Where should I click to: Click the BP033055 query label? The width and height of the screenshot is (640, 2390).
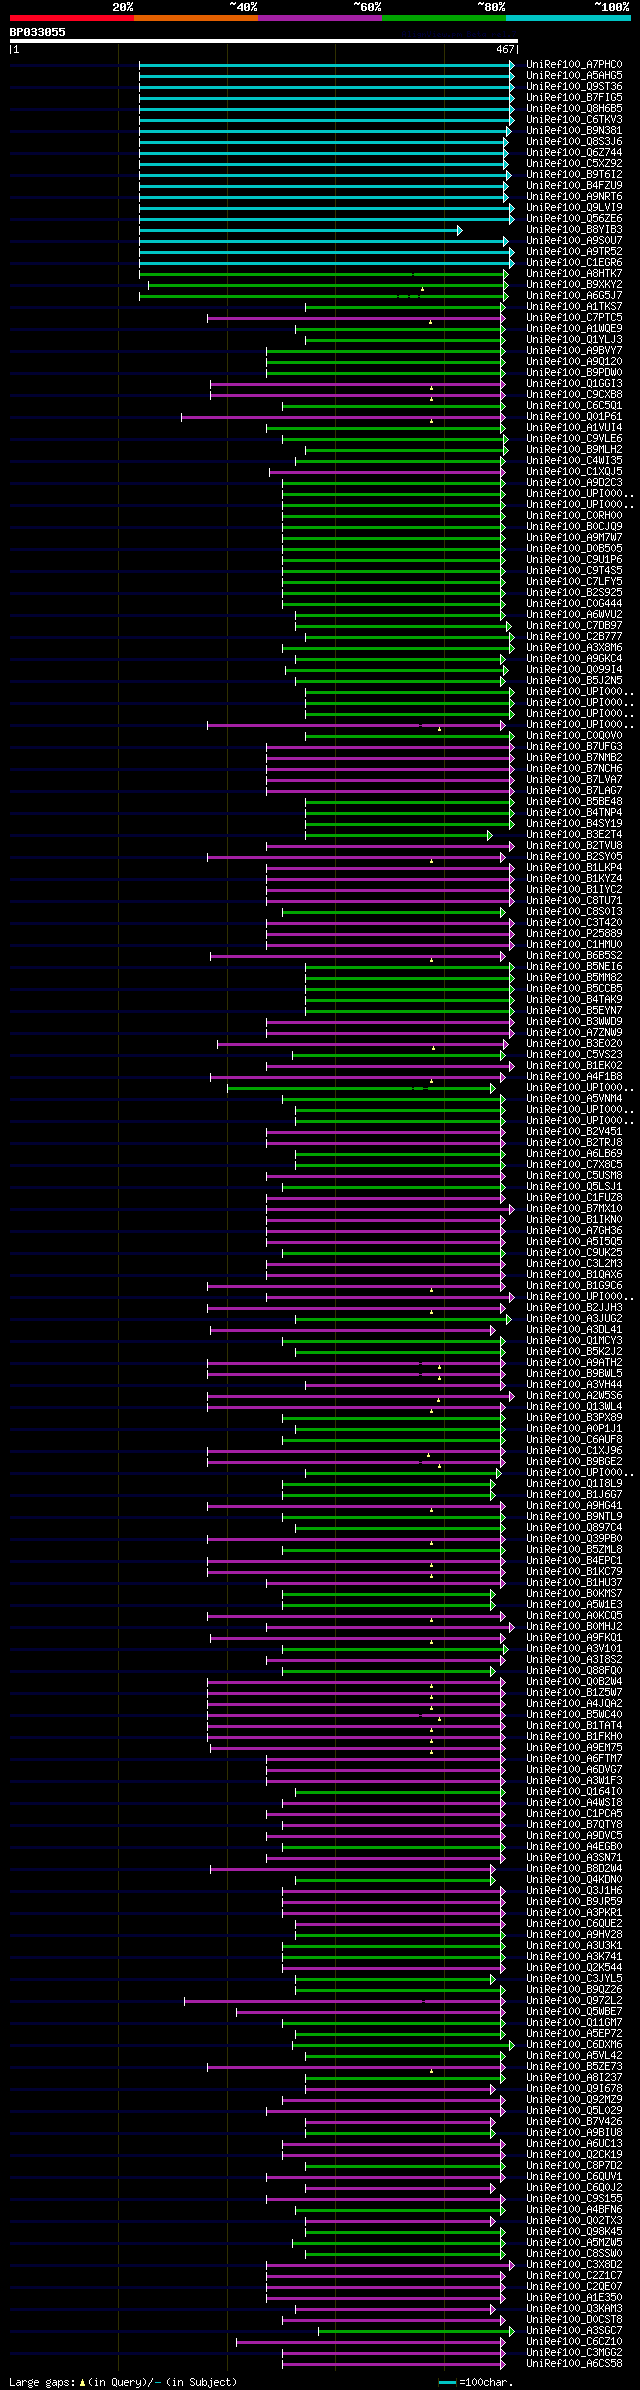tap(38, 32)
